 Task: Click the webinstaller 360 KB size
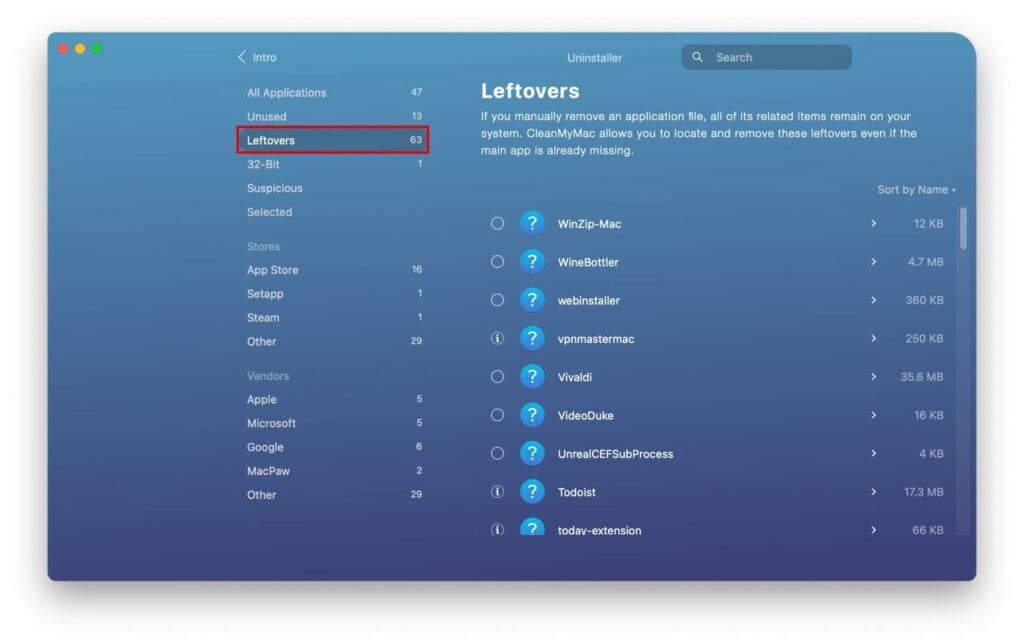click(x=924, y=300)
